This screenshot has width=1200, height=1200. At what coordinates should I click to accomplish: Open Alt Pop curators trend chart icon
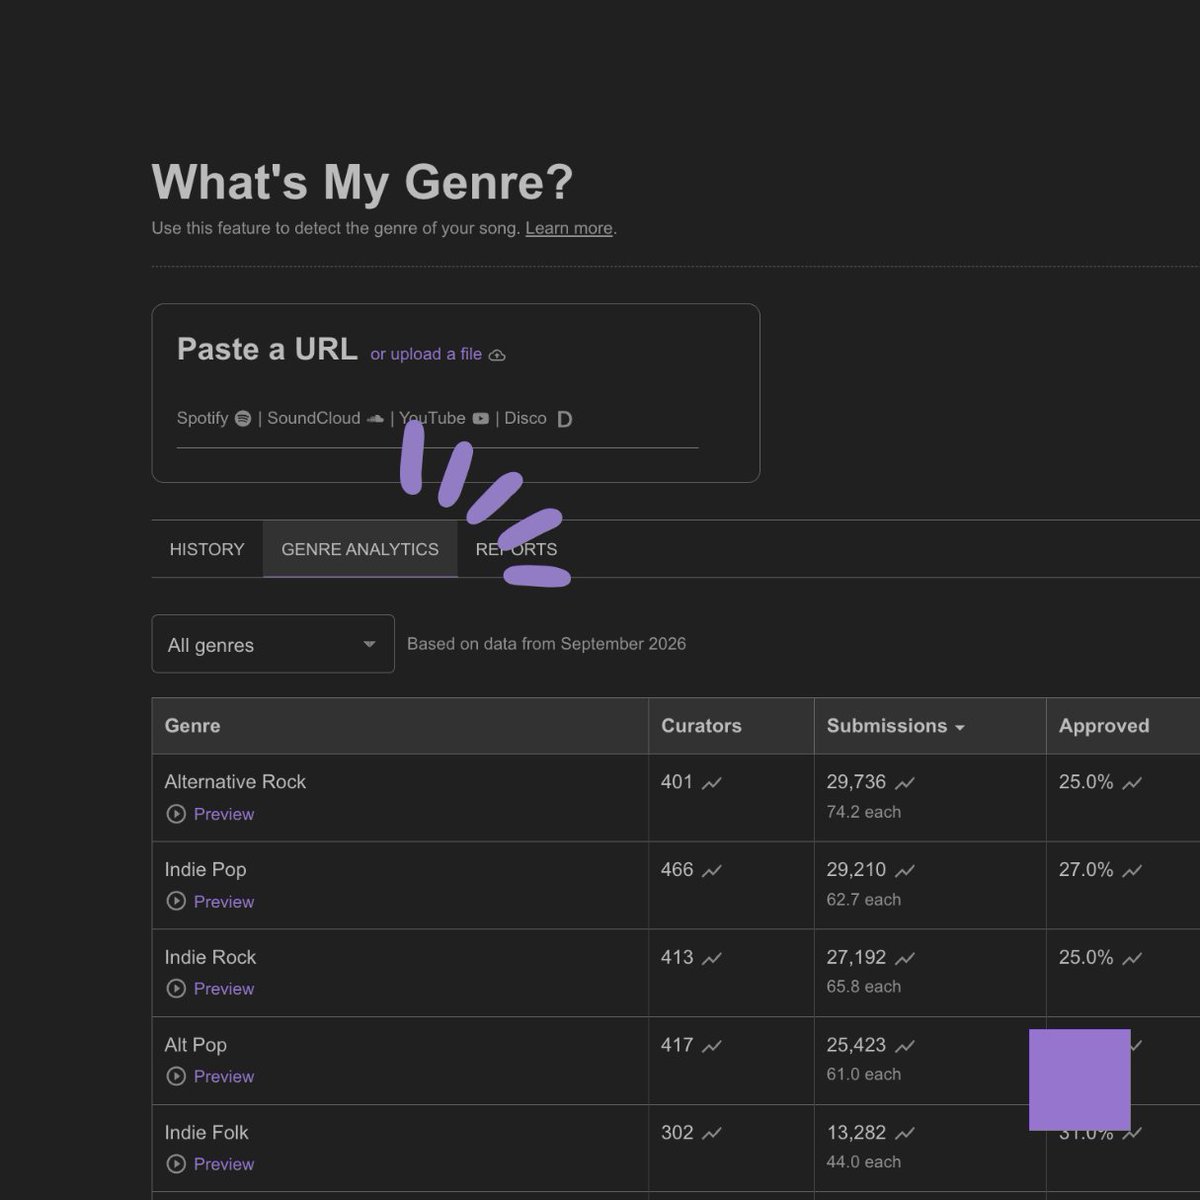click(x=712, y=1046)
